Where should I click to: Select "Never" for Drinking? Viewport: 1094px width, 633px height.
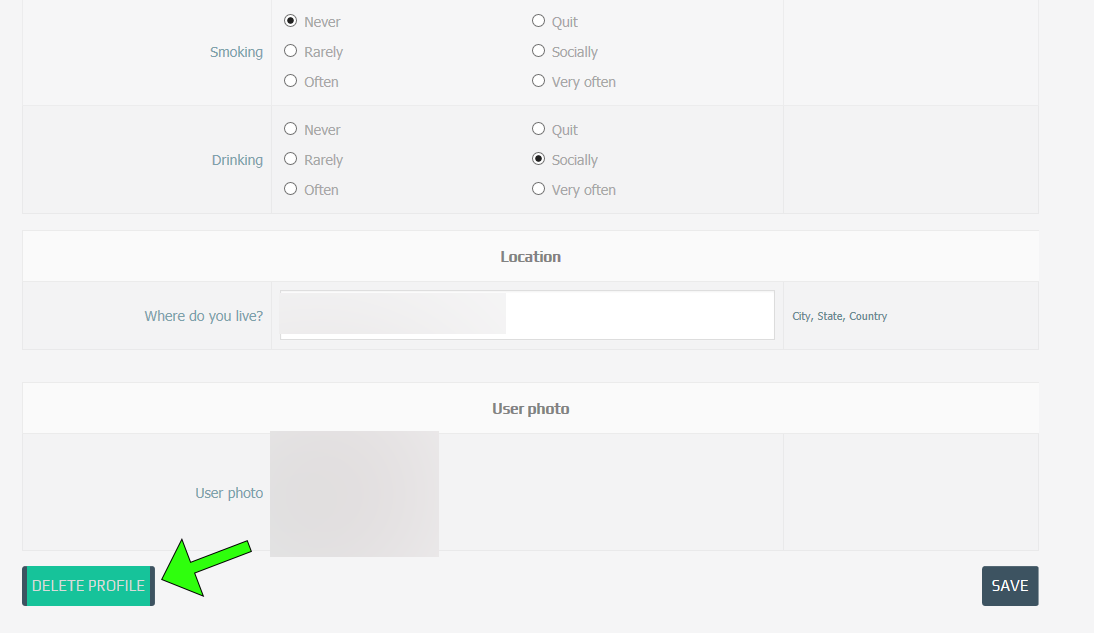[x=291, y=129]
